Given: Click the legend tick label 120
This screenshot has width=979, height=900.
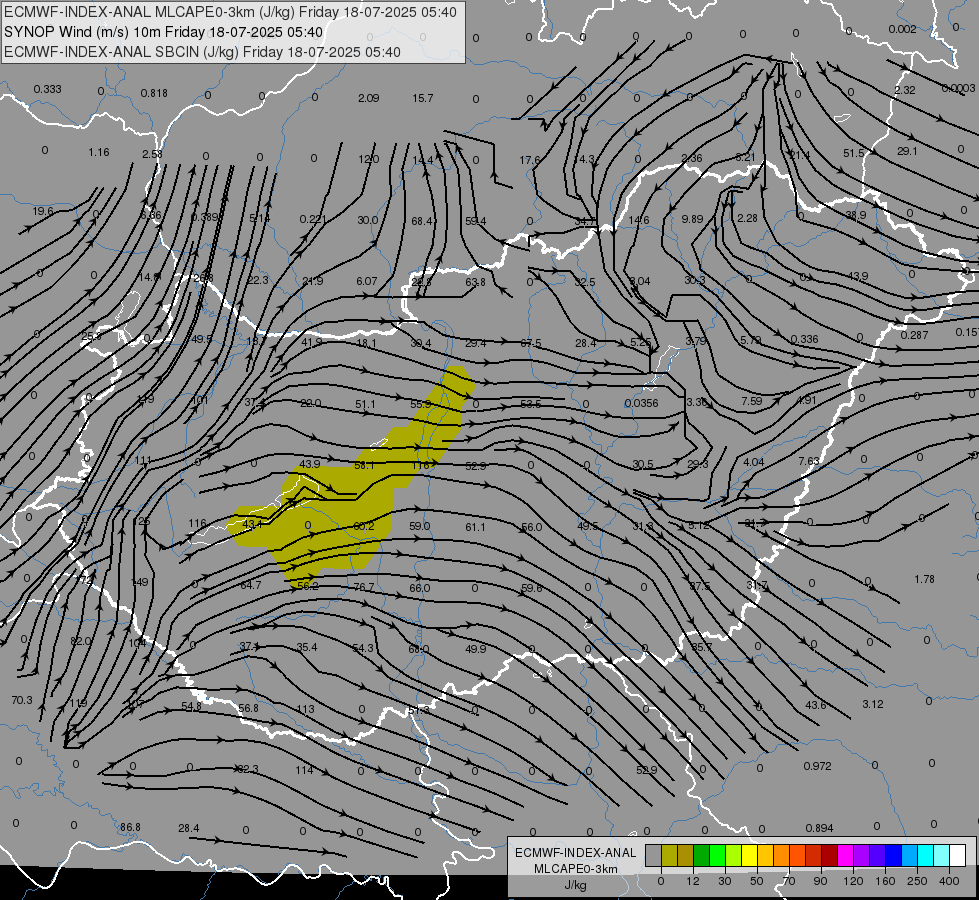Looking at the screenshot, I should [x=853, y=881].
